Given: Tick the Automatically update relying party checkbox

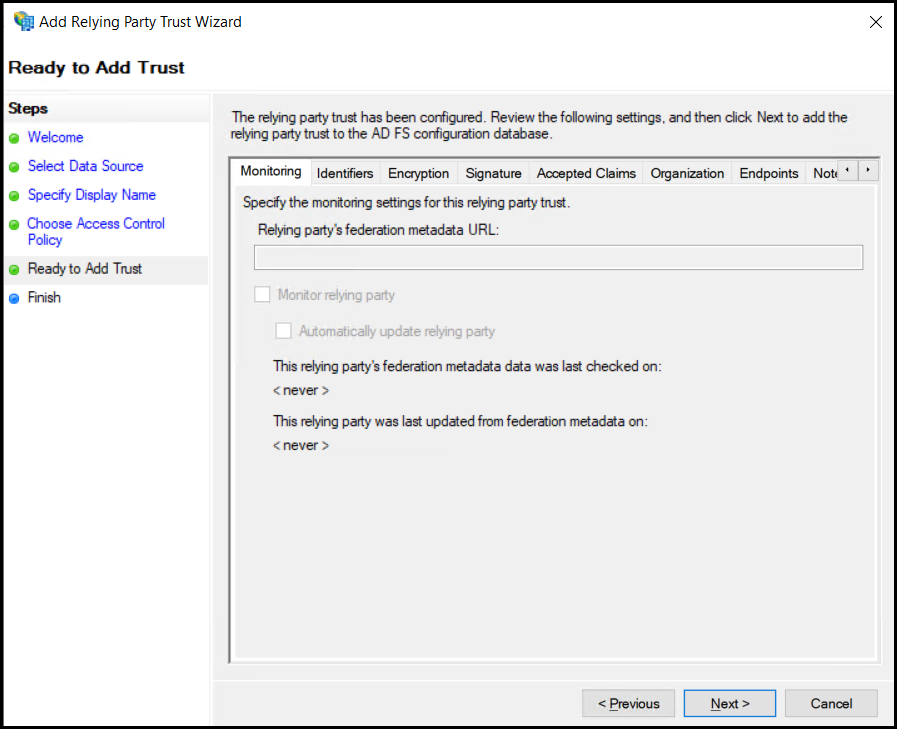Looking at the screenshot, I should click(283, 331).
